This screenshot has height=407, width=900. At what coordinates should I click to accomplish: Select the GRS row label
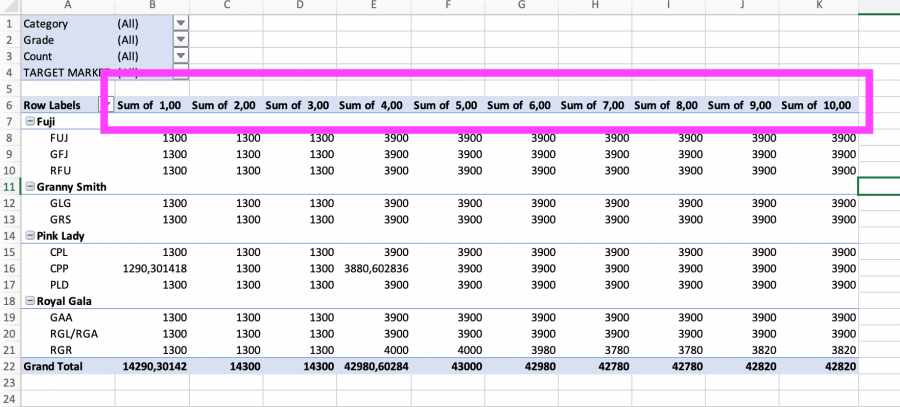coord(60,219)
